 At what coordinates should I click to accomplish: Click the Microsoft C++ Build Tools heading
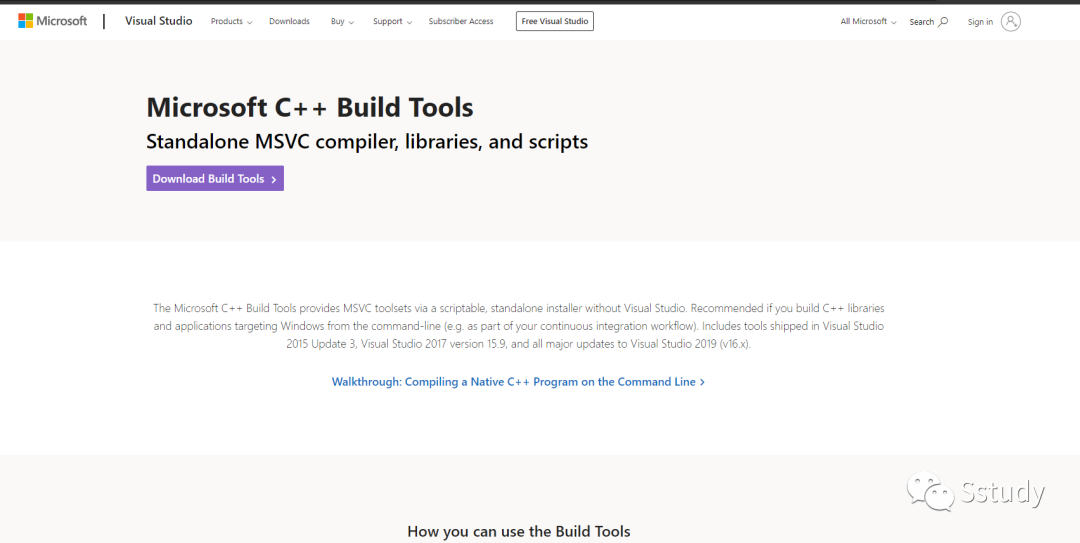310,107
